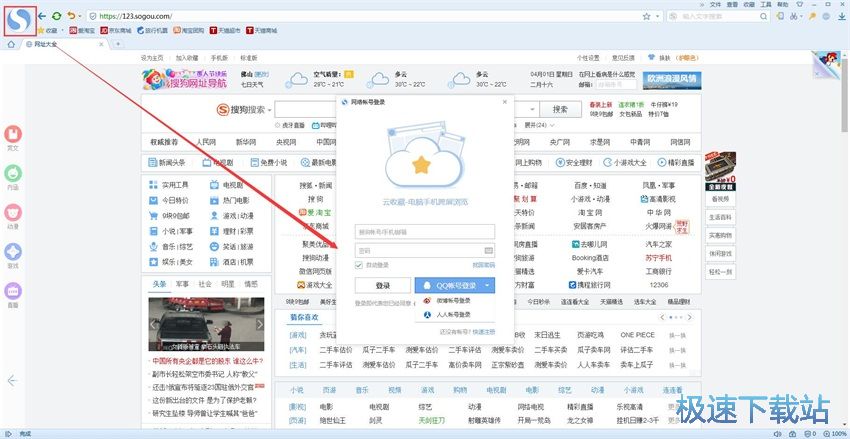The height and width of the screenshot is (439, 850).
Task: Click the golden key password icon
Action: (x=812, y=17)
